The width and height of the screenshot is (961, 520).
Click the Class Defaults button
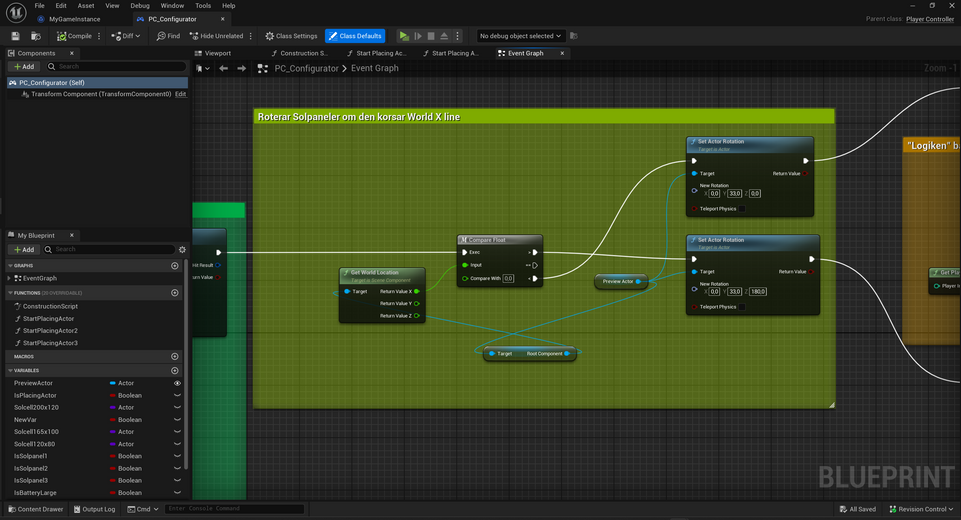(354, 36)
